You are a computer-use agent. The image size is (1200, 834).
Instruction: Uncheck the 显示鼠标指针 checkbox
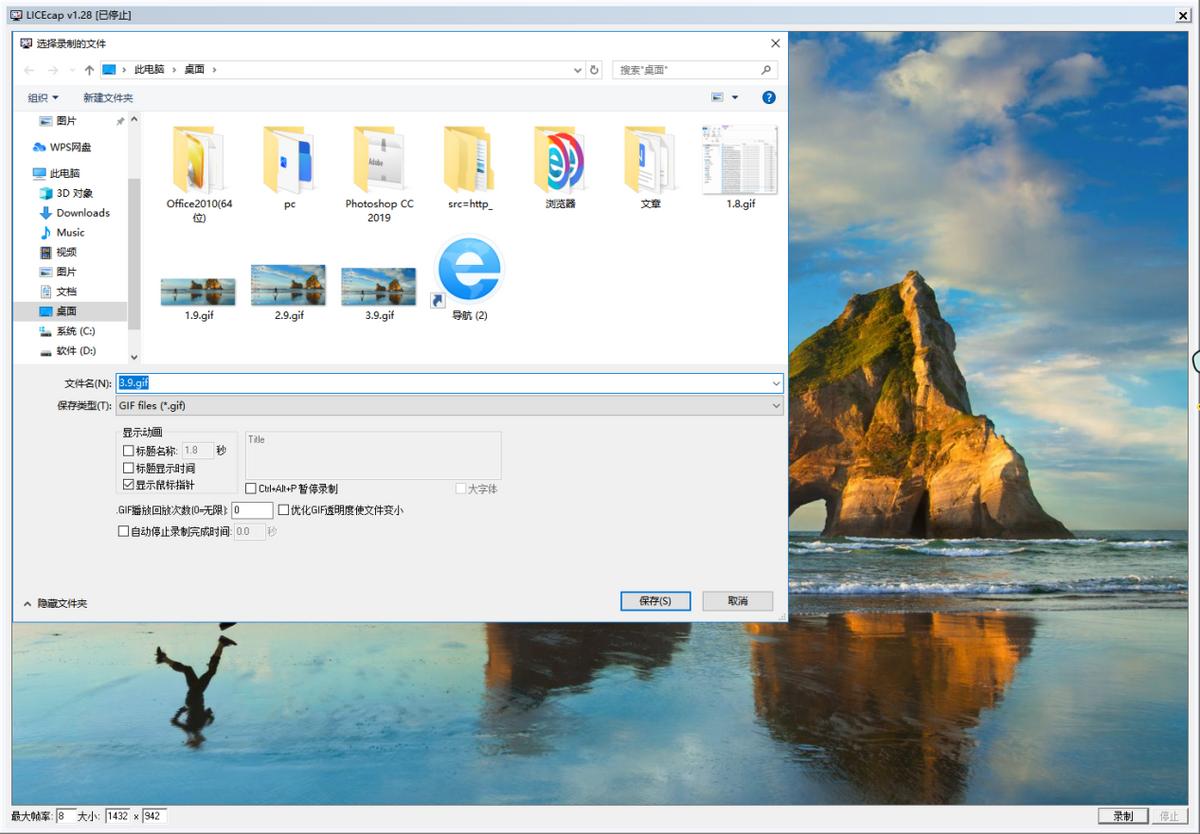(x=128, y=484)
